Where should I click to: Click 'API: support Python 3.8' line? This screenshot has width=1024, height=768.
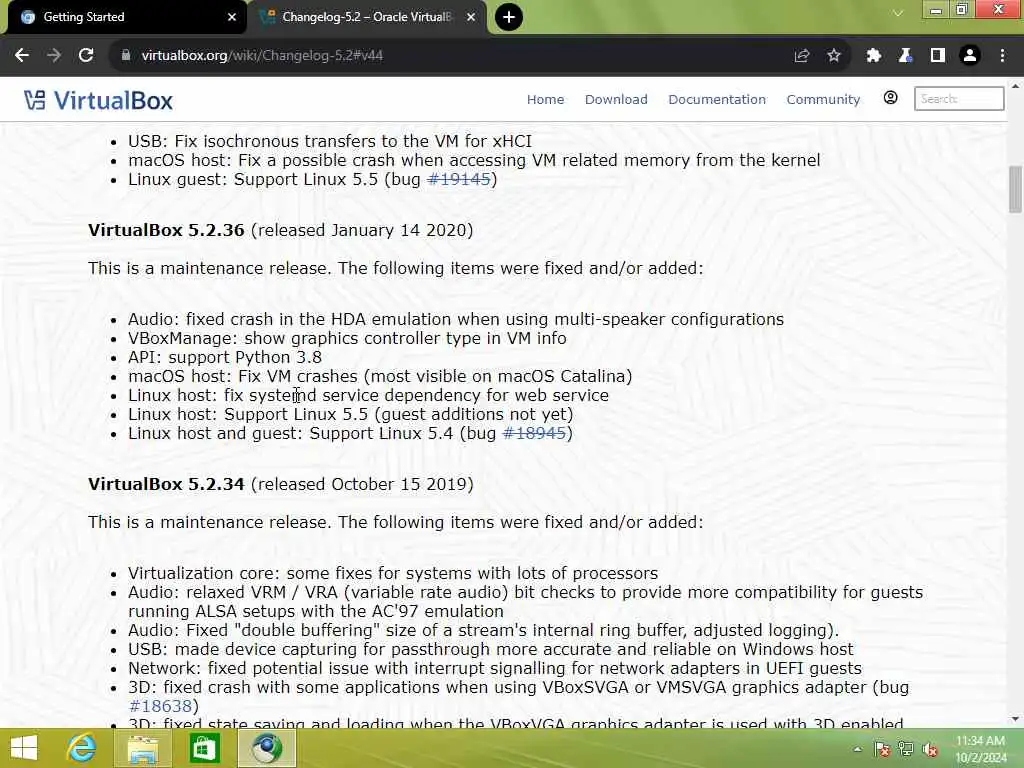225,358
